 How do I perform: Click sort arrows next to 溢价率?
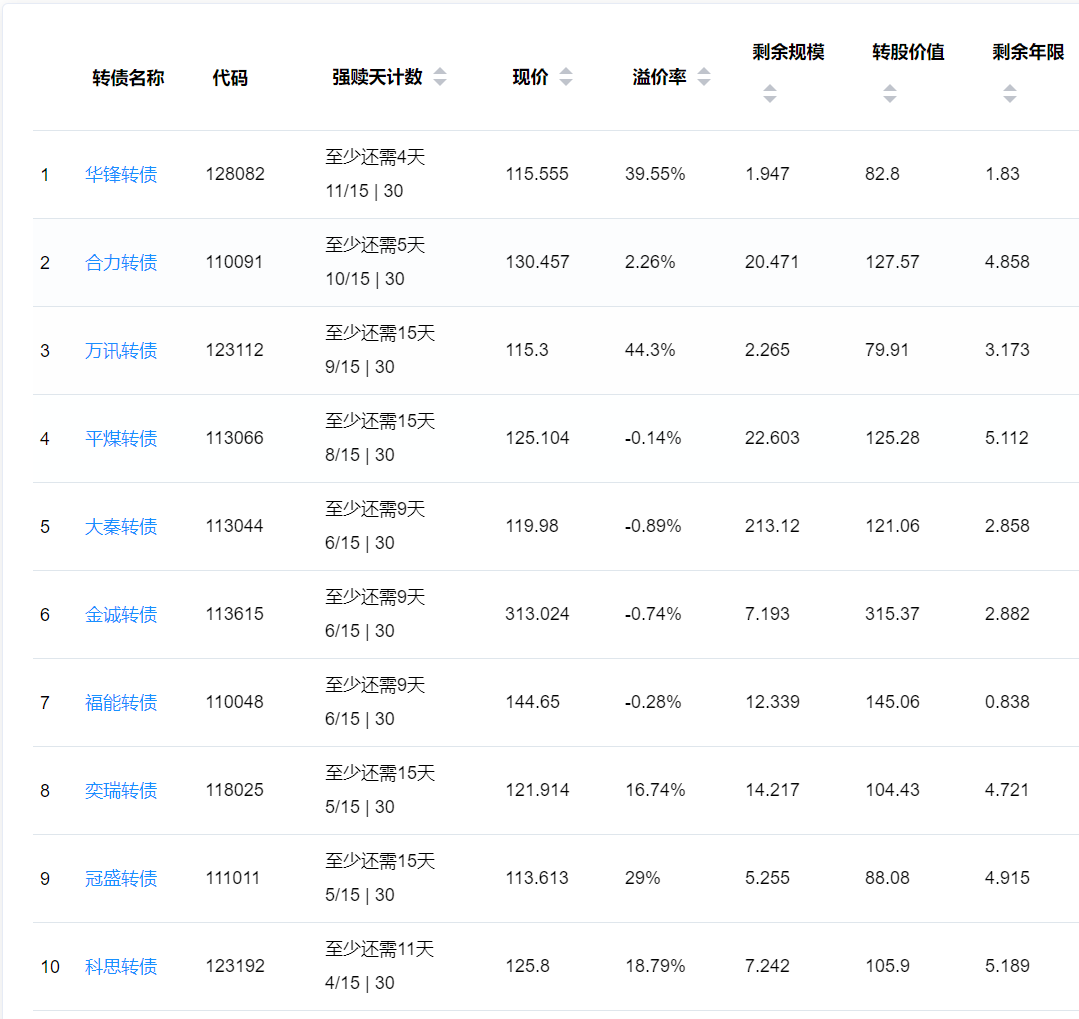click(704, 78)
